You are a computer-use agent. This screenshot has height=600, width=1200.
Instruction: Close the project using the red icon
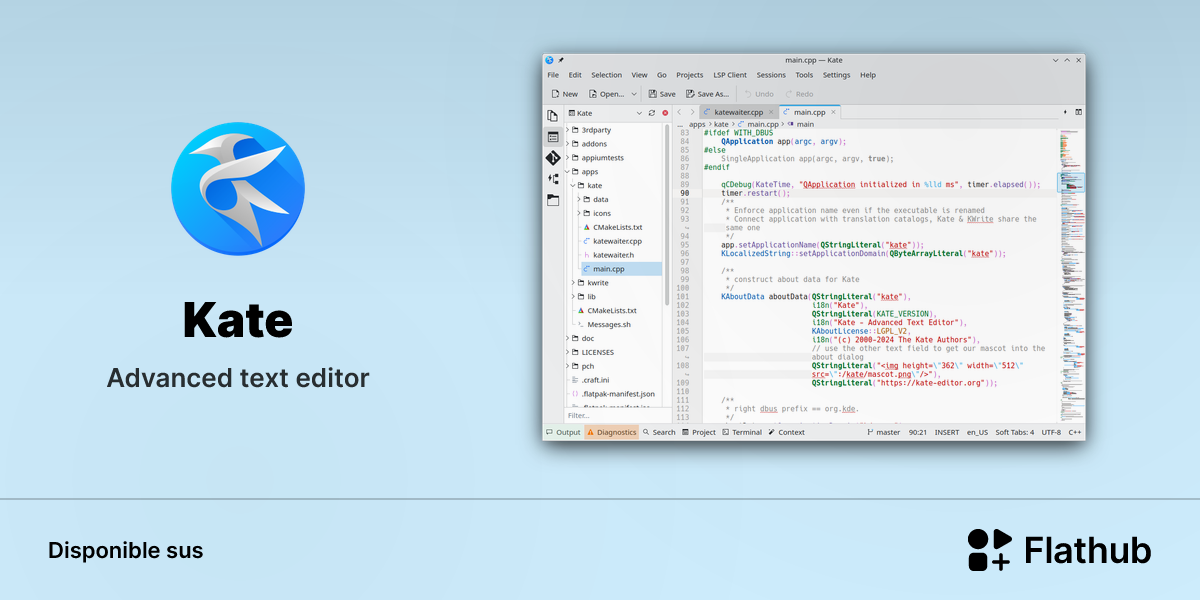(x=665, y=113)
